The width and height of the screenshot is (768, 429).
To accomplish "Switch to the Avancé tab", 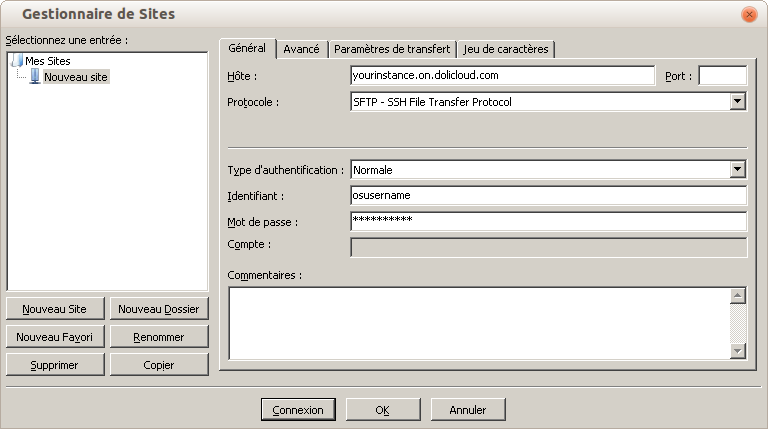I will (x=301, y=49).
